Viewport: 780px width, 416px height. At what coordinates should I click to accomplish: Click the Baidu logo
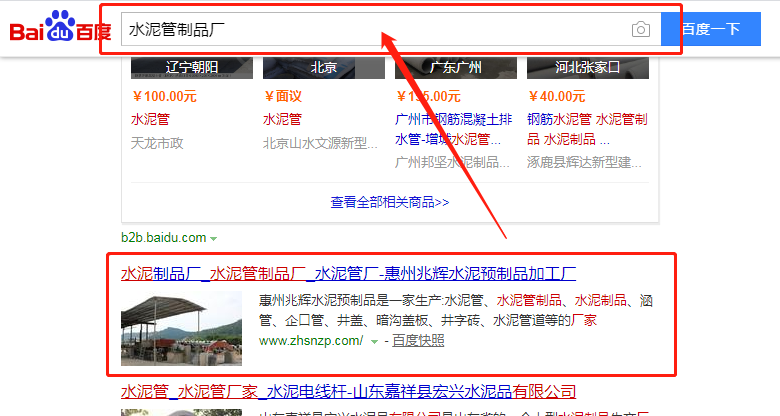pyautogui.click(x=60, y=29)
